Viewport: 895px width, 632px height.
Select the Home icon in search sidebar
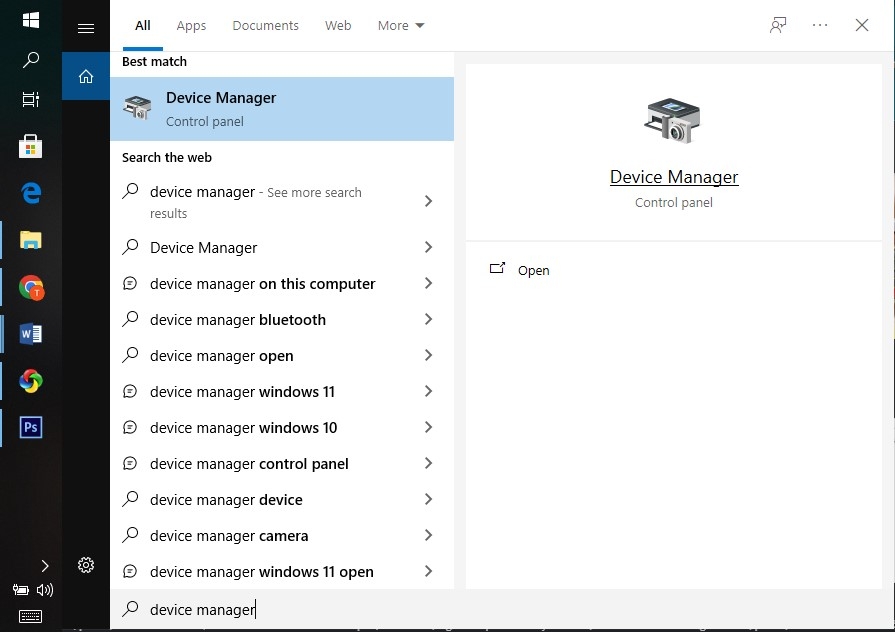pos(86,77)
